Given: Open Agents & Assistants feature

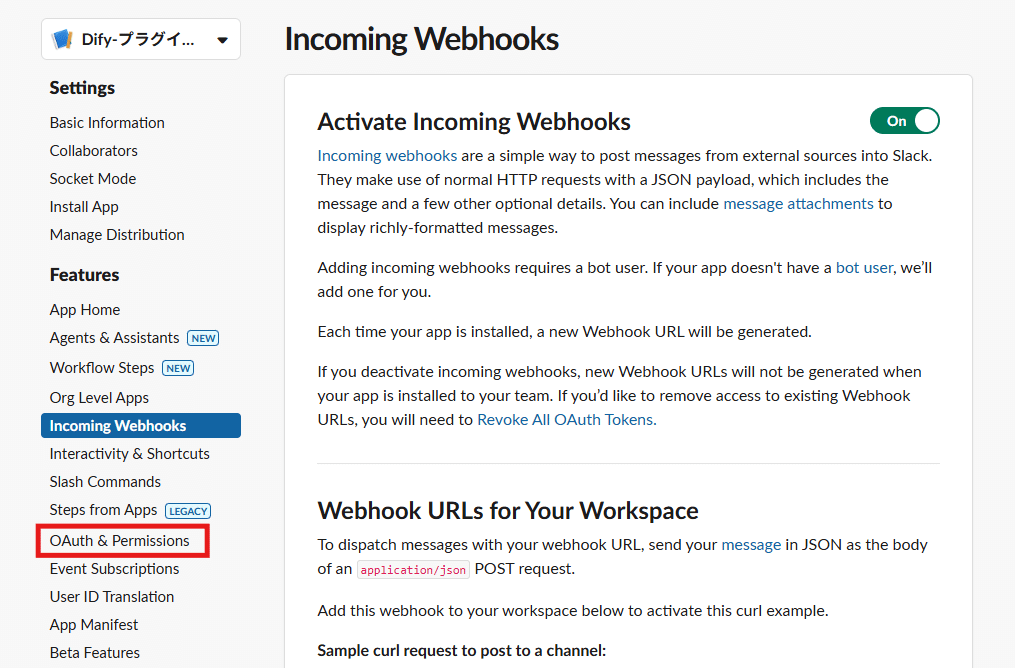Looking at the screenshot, I should [x=115, y=338].
